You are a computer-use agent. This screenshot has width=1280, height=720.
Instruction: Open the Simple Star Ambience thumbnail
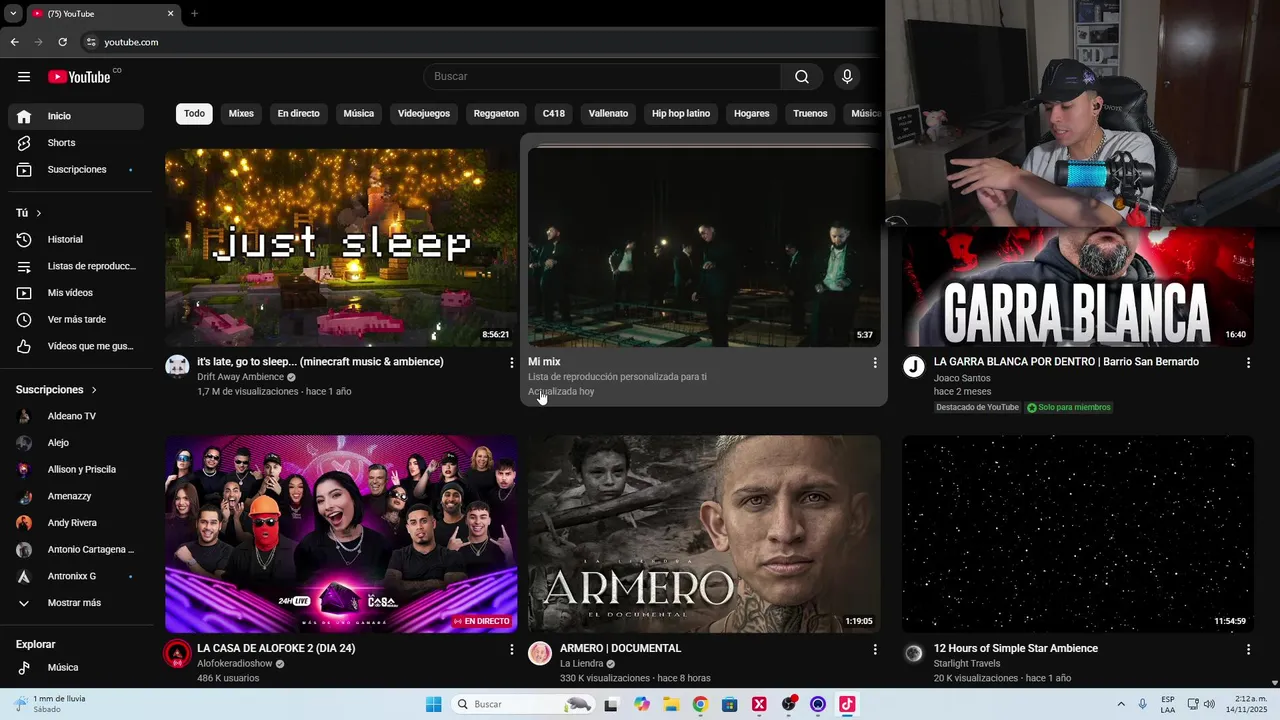1078,534
